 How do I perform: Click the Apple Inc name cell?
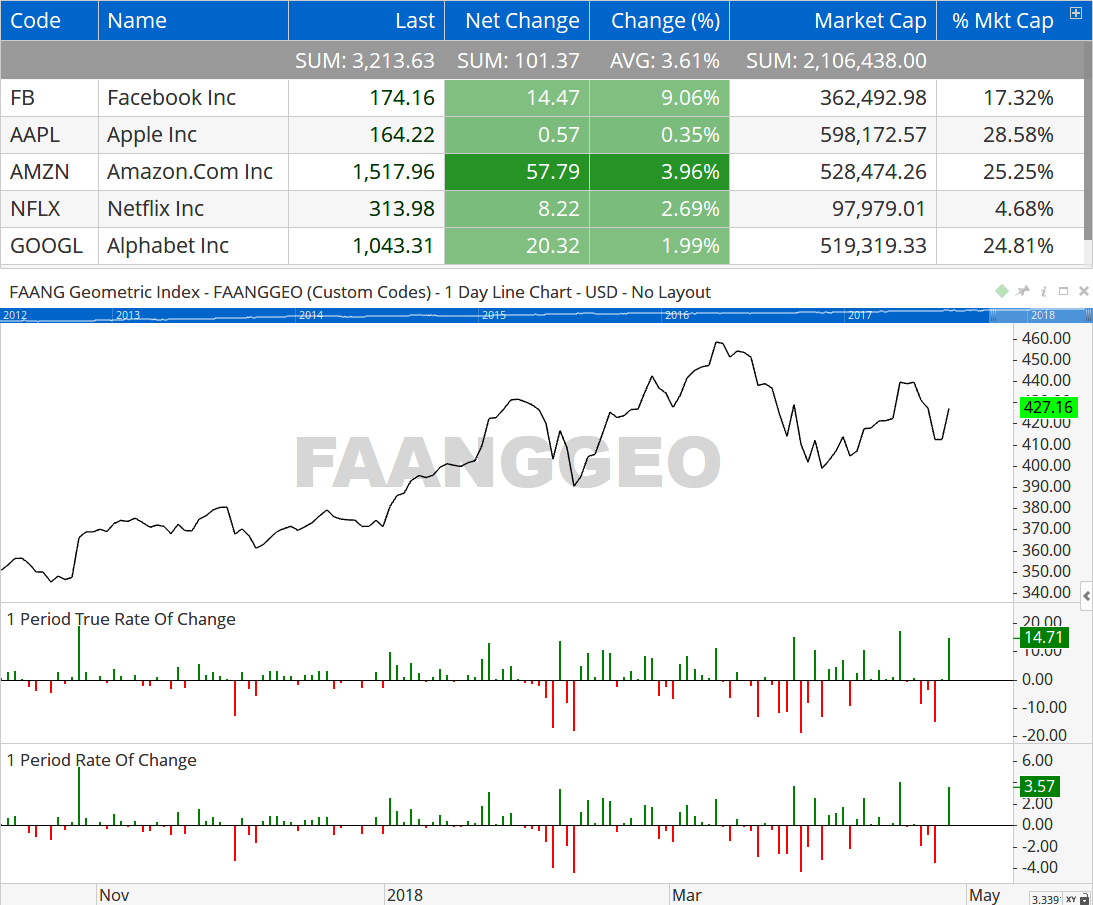coord(193,135)
